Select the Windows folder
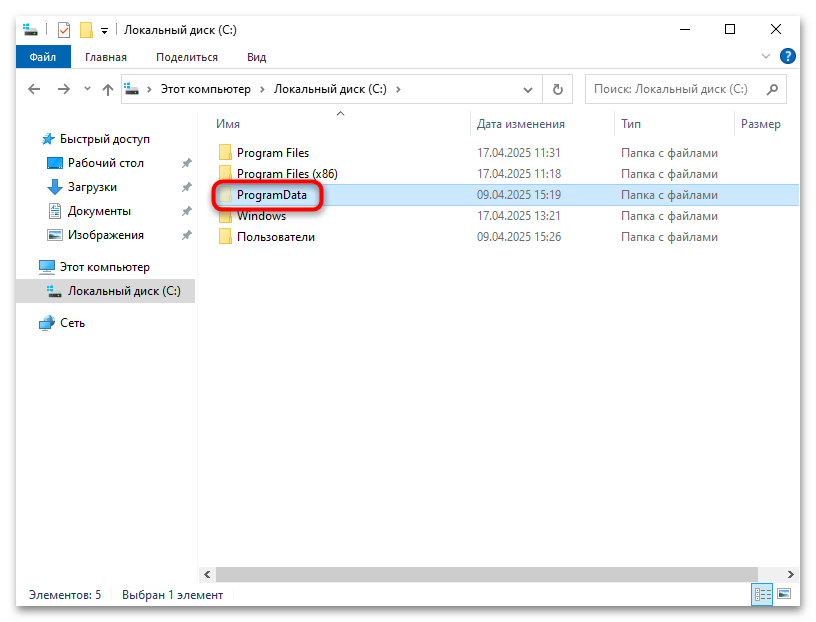 pos(261,216)
